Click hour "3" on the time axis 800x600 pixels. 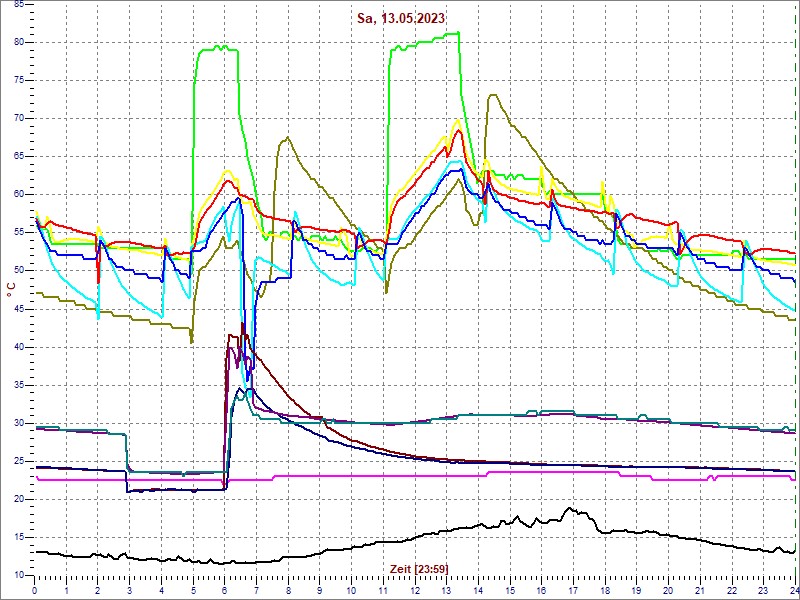[130, 590]
